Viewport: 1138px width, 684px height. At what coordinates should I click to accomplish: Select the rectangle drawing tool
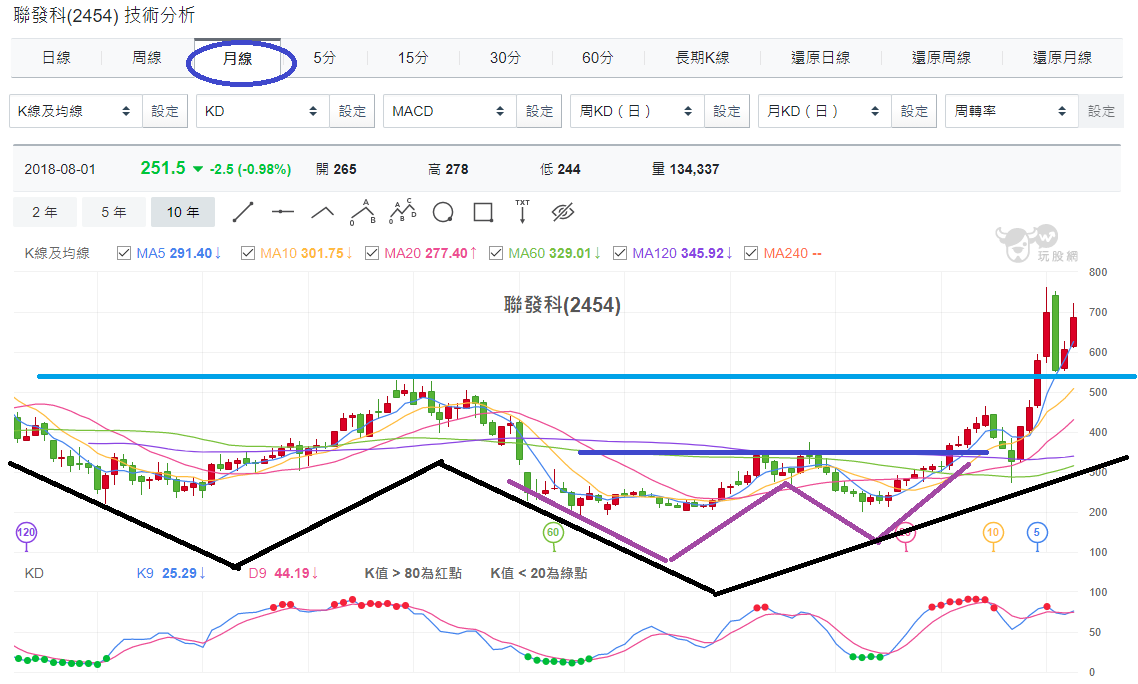click(483, 212)
